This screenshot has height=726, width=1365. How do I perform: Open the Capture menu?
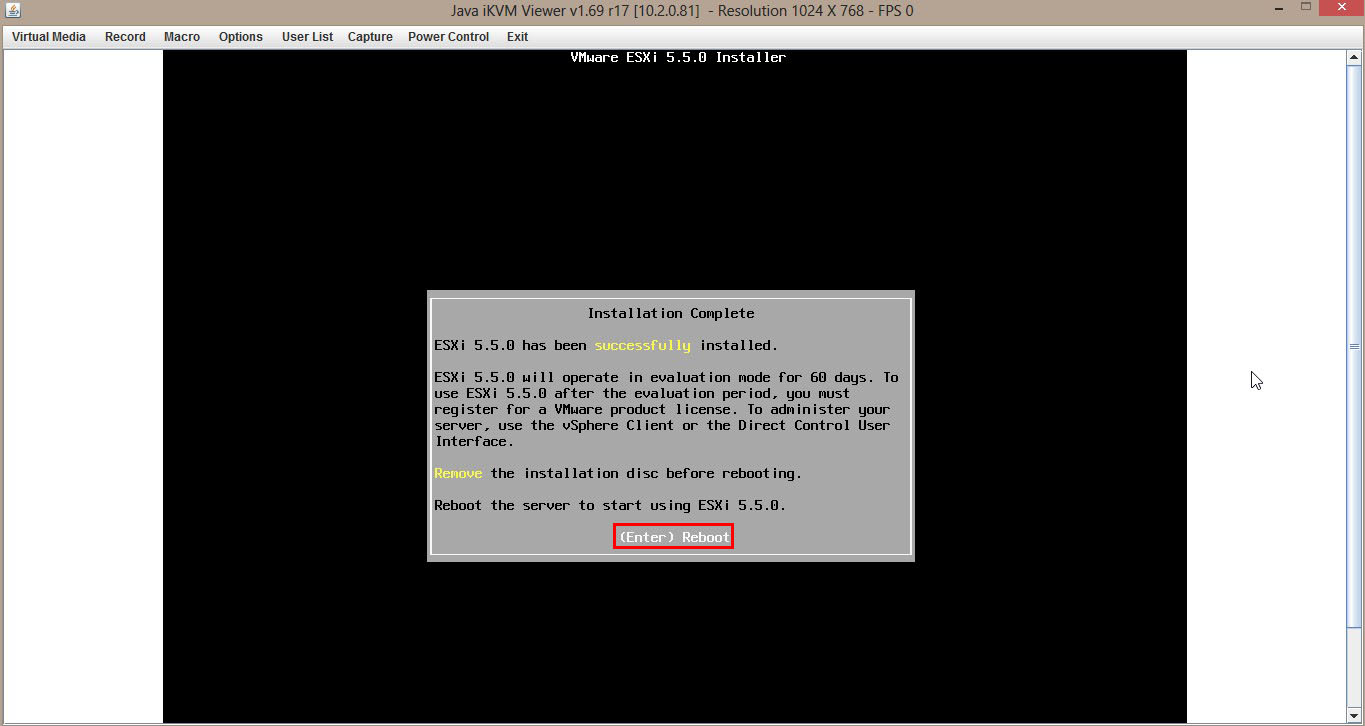click(370, 37)
